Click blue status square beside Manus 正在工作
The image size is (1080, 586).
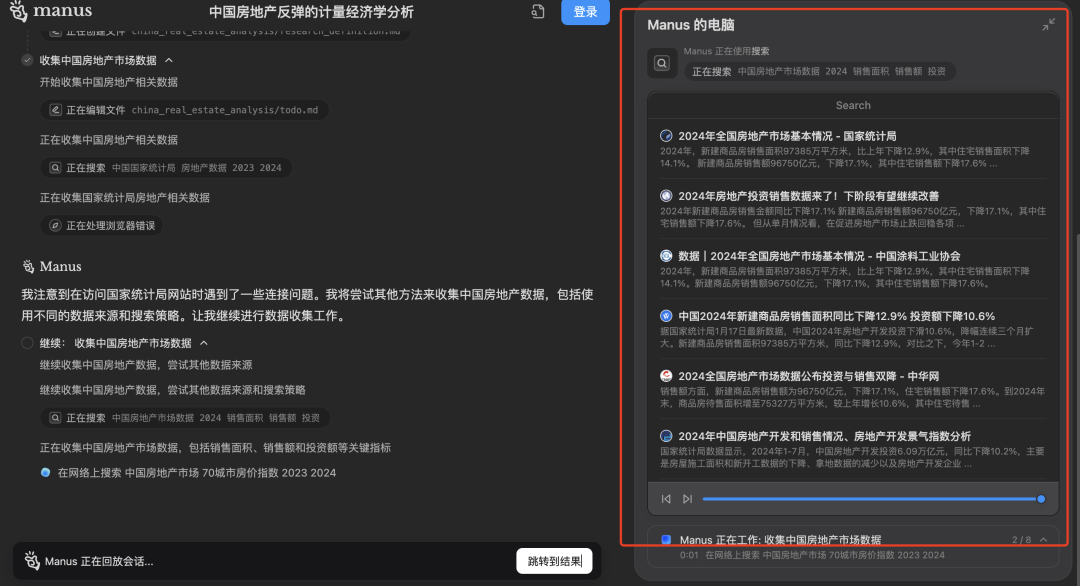[666, 540]
